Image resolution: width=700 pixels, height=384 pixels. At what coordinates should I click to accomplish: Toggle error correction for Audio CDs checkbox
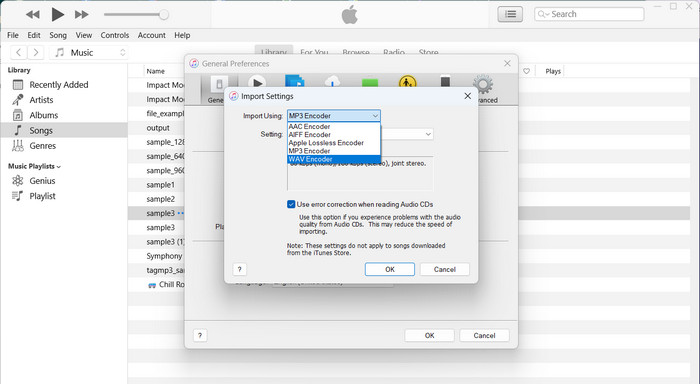point(291,204)
